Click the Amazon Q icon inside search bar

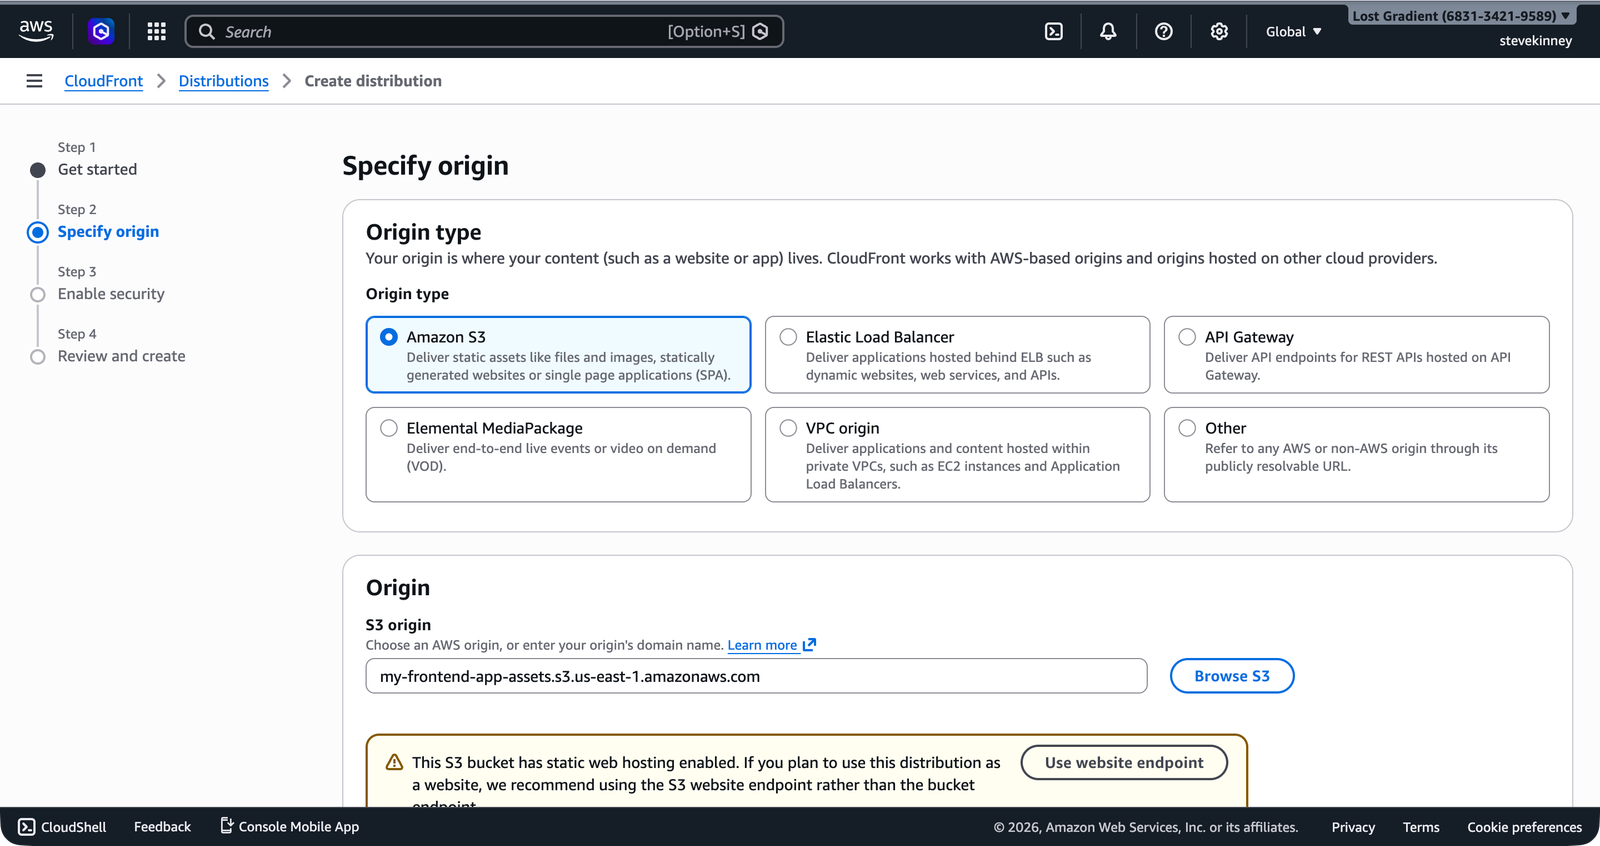pyautogui.click(x=760, y=32)
